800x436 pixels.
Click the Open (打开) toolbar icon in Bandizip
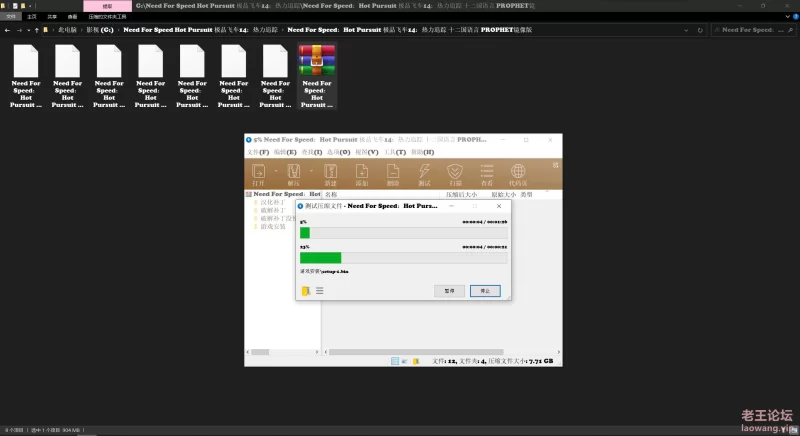coord(259,174)
